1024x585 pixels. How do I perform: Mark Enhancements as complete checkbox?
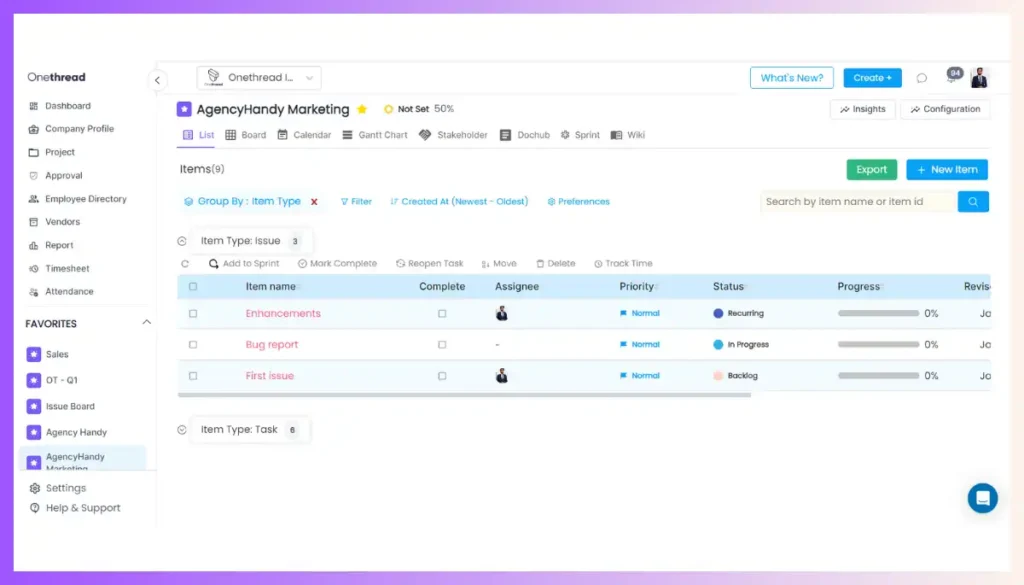pos(442,313)
